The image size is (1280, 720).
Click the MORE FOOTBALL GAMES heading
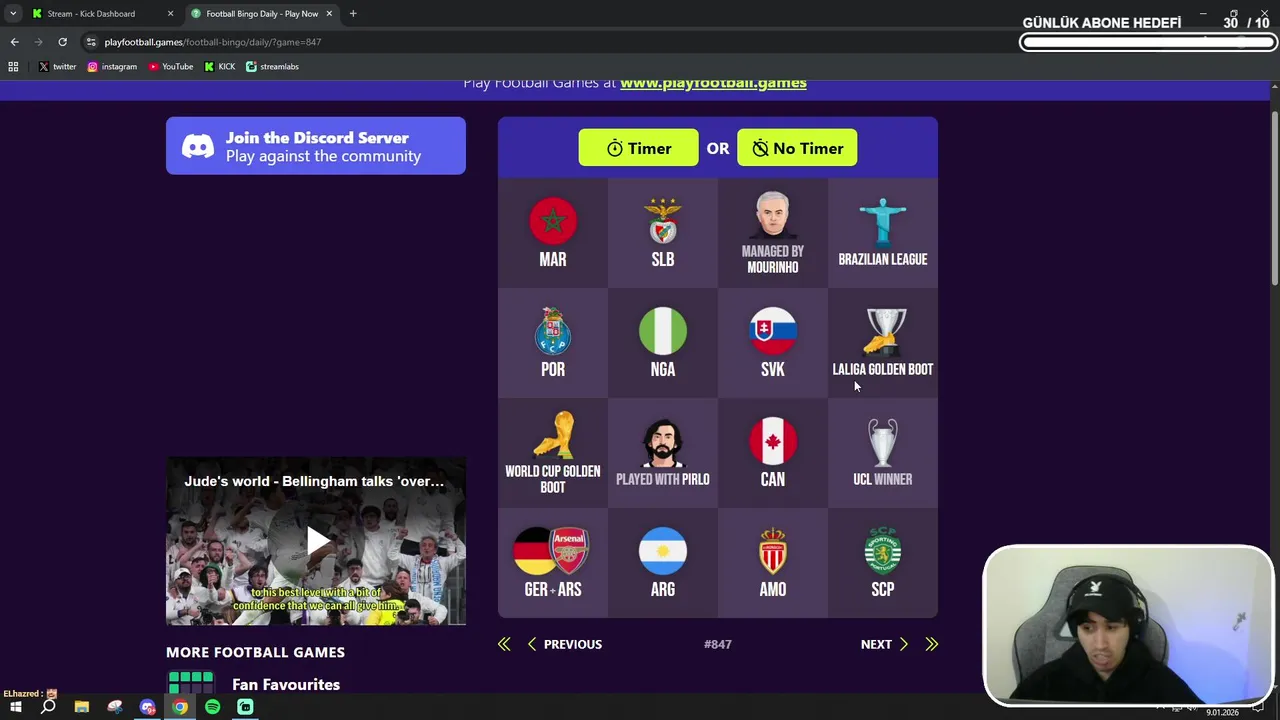pyautogui.click(x=255, y=652)
